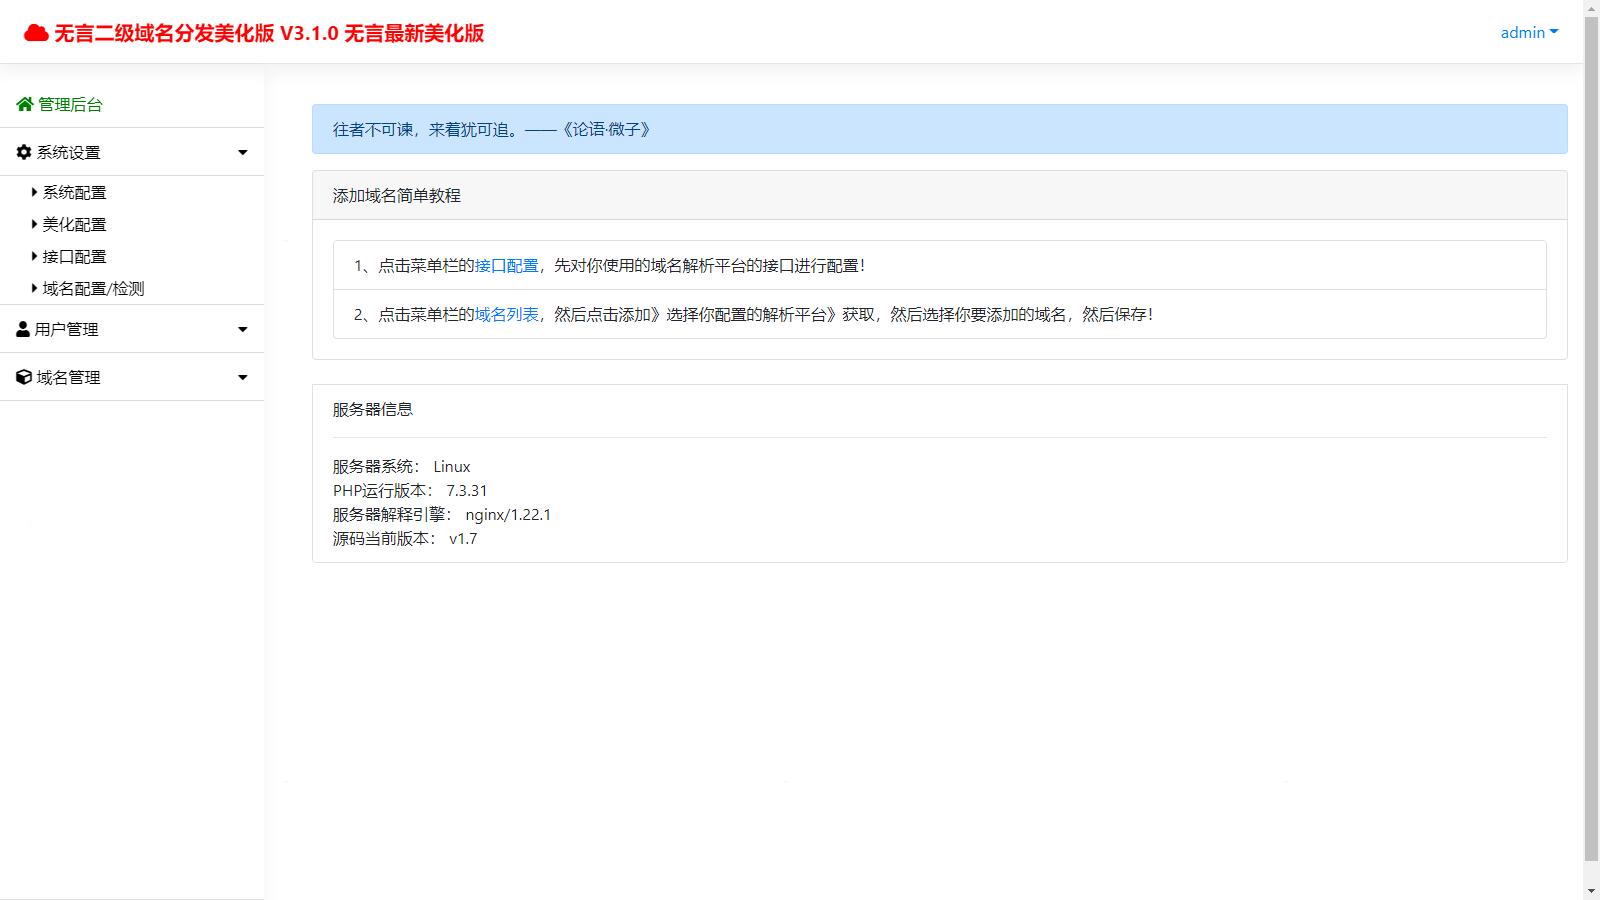Click the 接口配置 link in step one

pyautogui.click(x=506, y=266)
